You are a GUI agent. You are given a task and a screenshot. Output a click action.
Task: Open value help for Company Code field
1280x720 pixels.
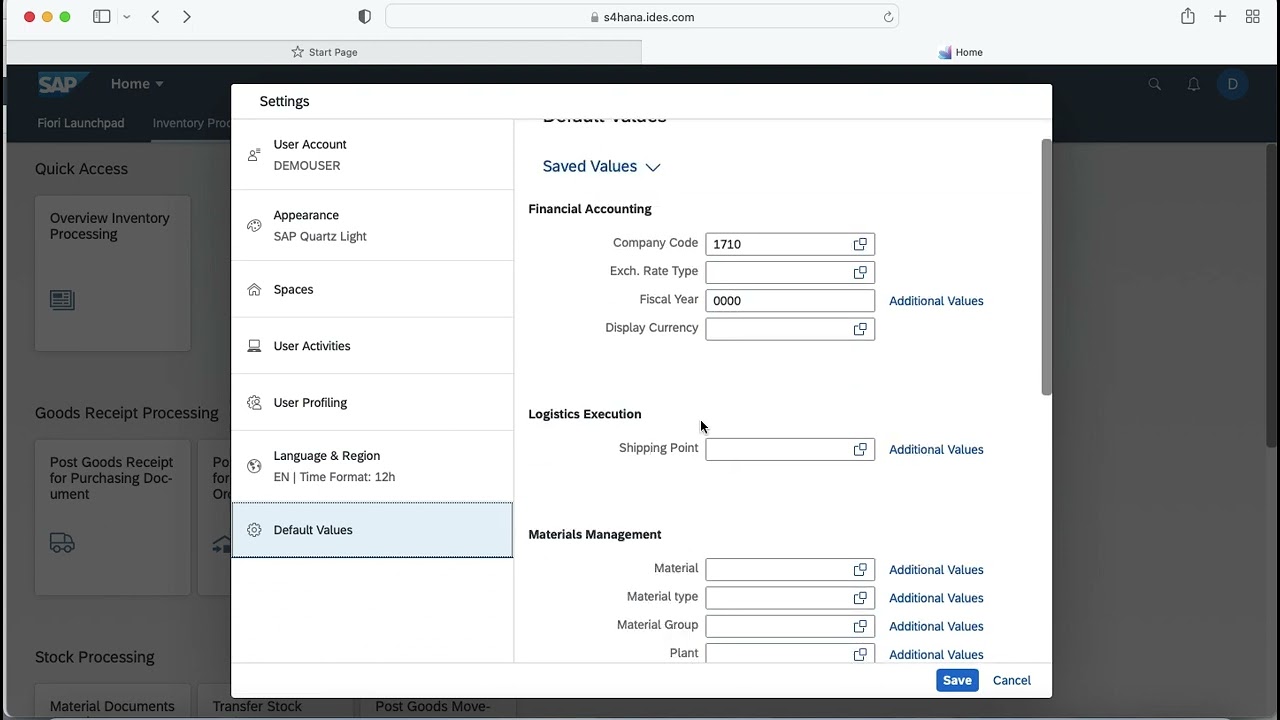860,244
